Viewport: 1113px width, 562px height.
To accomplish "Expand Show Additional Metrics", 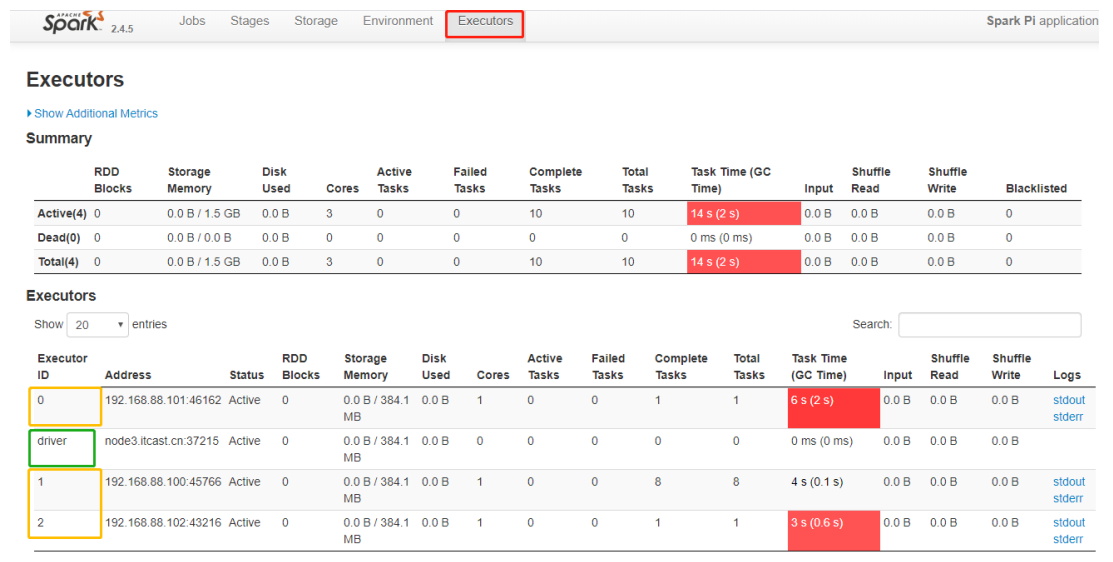I will [95, 114].
